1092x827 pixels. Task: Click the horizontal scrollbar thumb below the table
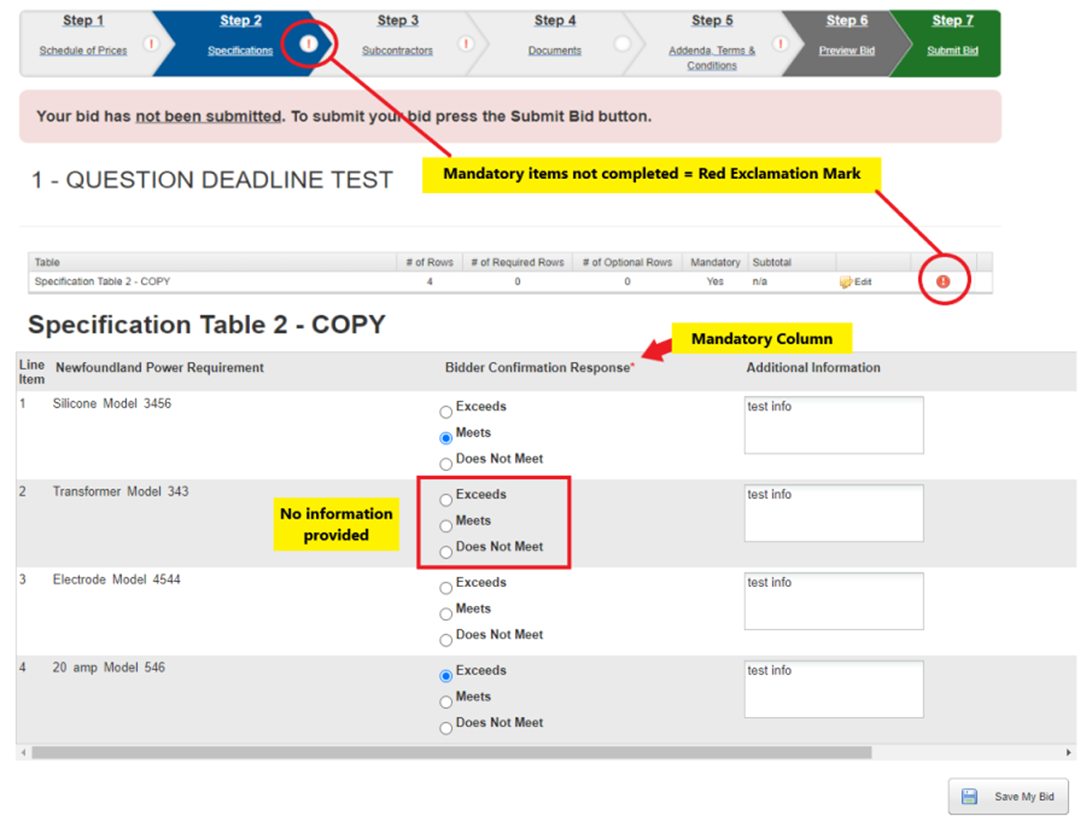[x=451, y=752]
